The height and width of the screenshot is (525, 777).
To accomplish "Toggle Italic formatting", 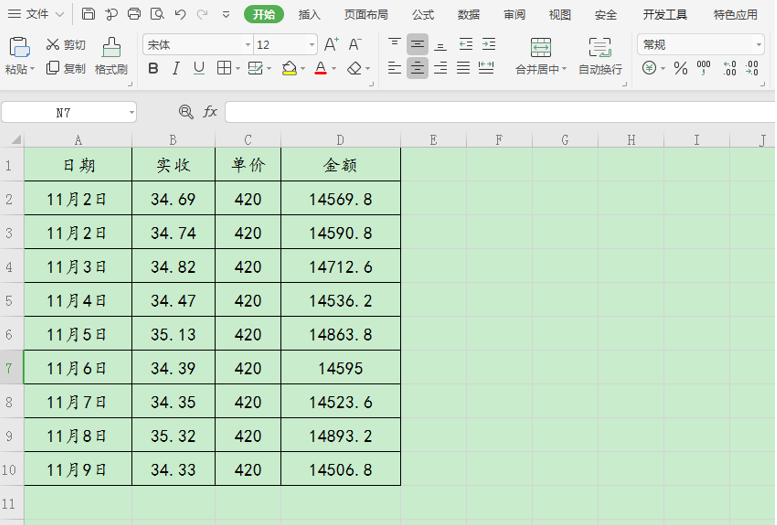I will 176,68.
